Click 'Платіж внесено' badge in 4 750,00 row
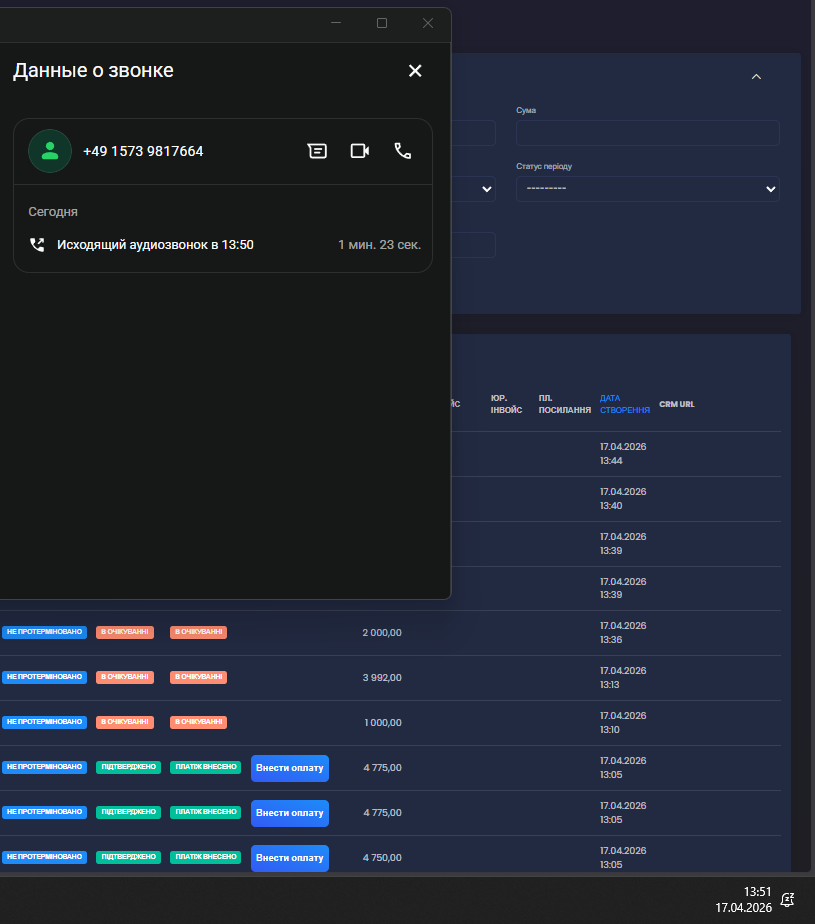 206,857
